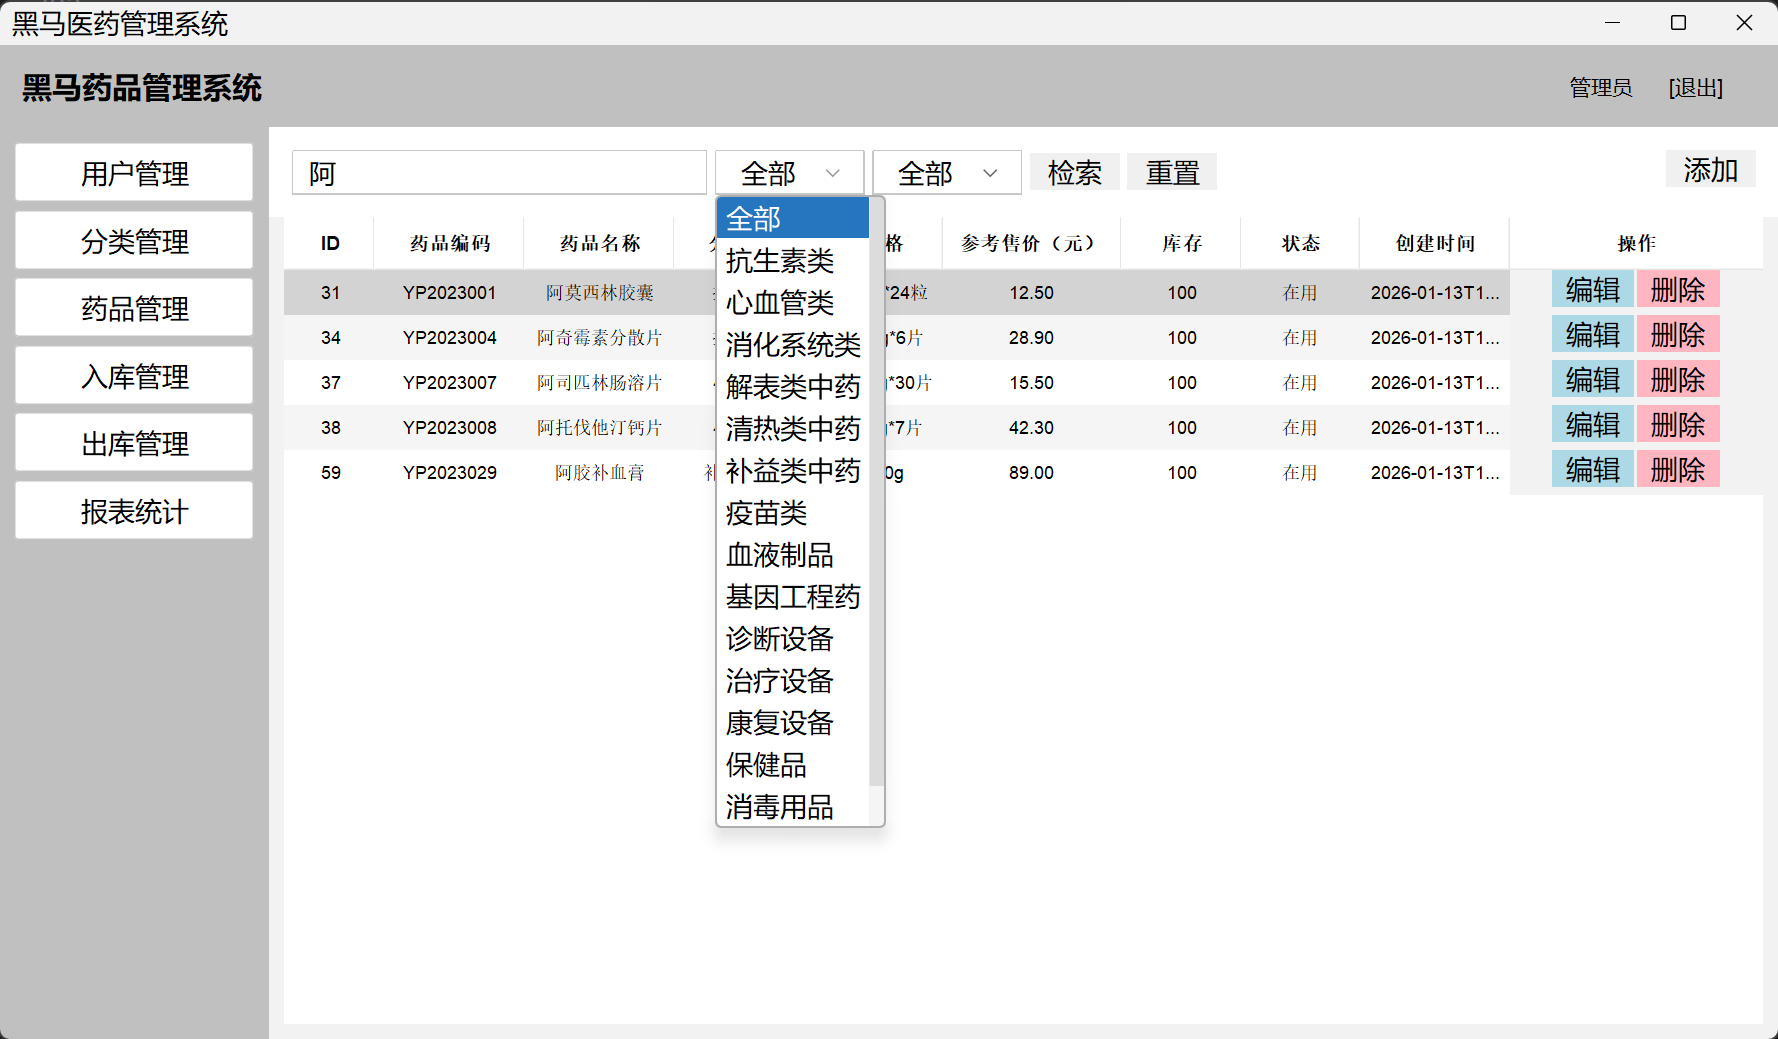Select 保健品 in the dropdown list

coord(767,765)
